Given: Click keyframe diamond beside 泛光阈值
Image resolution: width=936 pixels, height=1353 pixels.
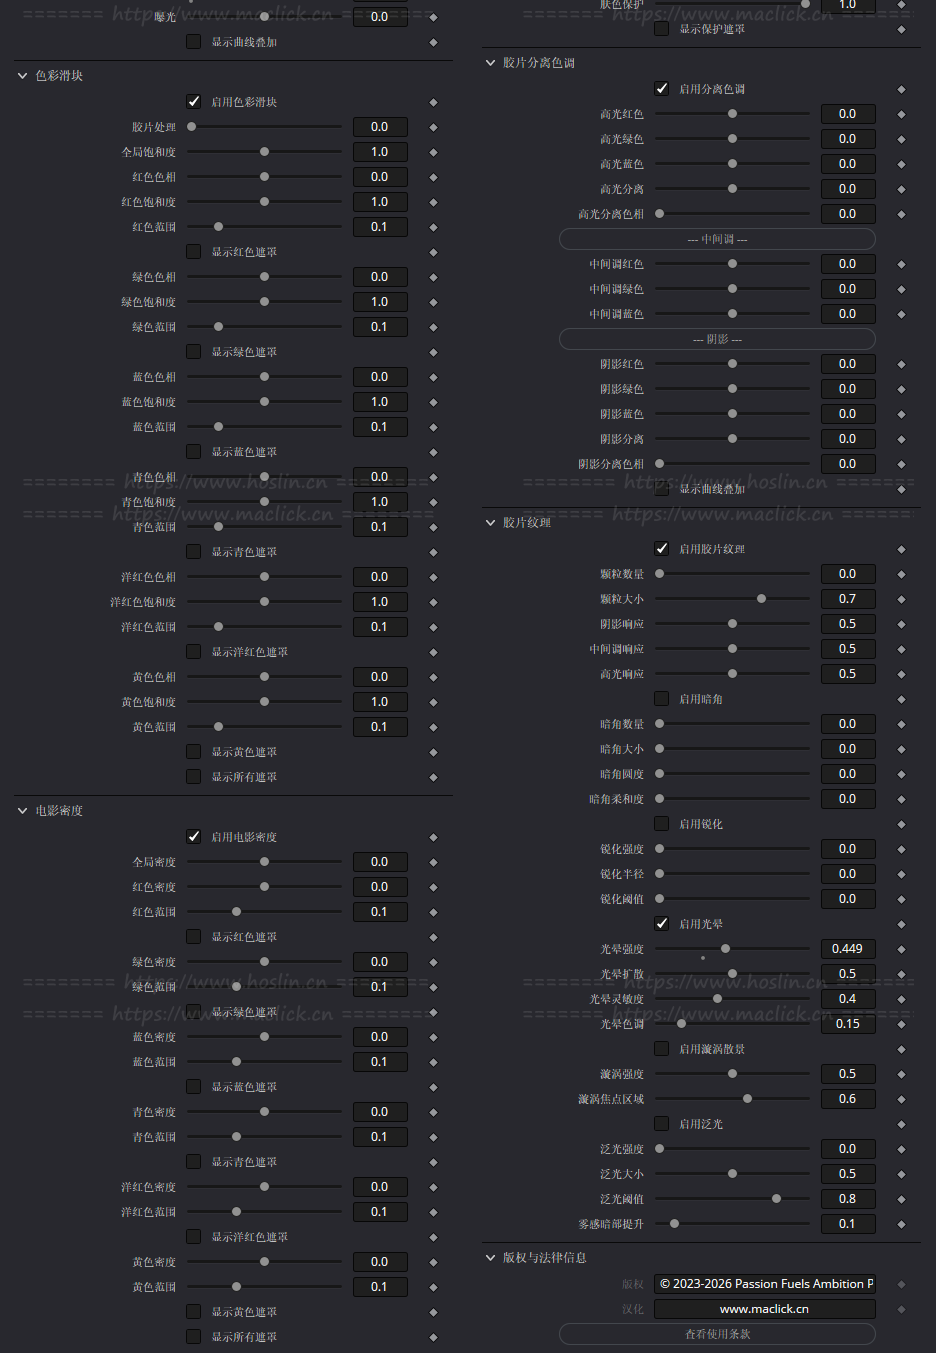Looking at the screenshot, I should 901,1199.
